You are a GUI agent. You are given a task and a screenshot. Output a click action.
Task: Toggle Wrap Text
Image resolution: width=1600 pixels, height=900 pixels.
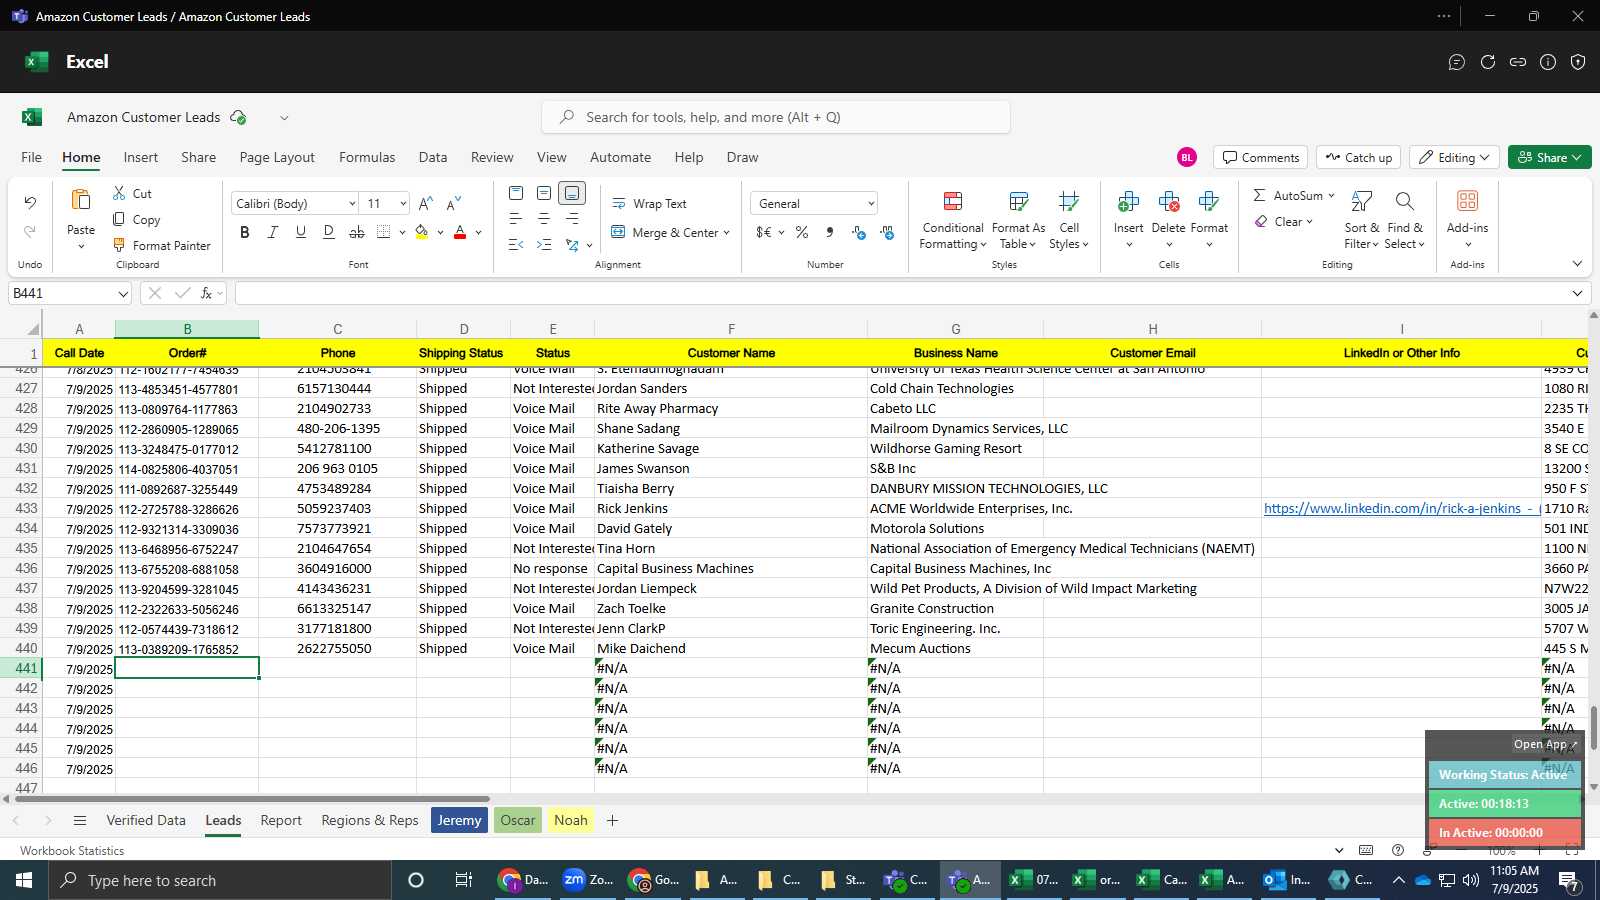point(649,203)
